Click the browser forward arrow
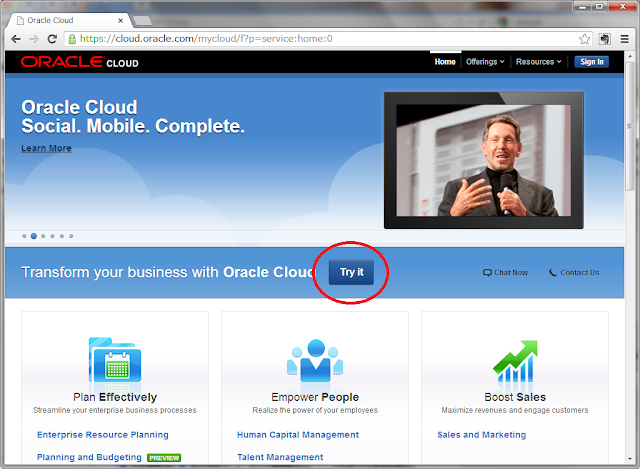 [x=34, y=39]
